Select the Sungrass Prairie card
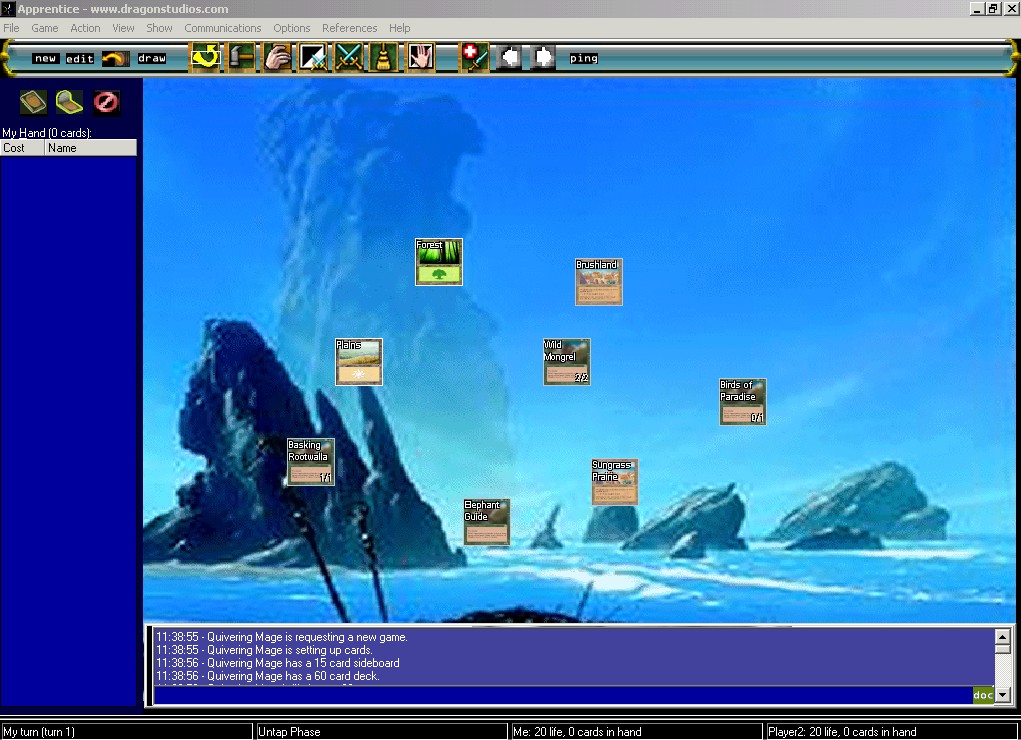 tap(615, 482)
